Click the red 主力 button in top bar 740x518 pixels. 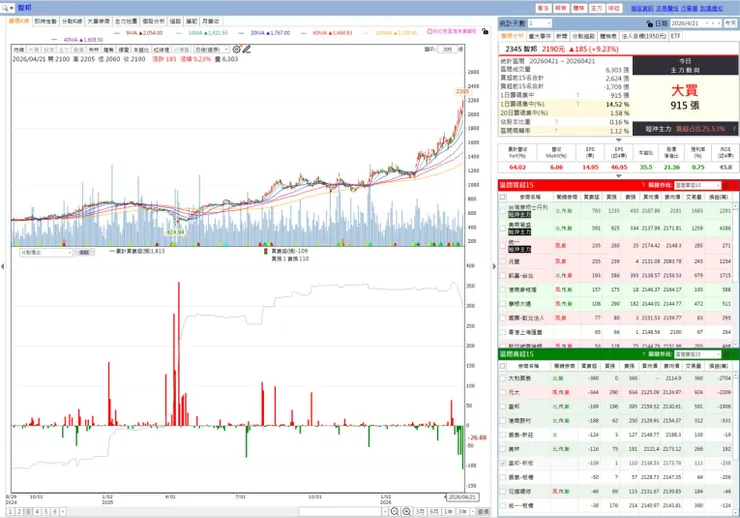click(x=597, y=8)
